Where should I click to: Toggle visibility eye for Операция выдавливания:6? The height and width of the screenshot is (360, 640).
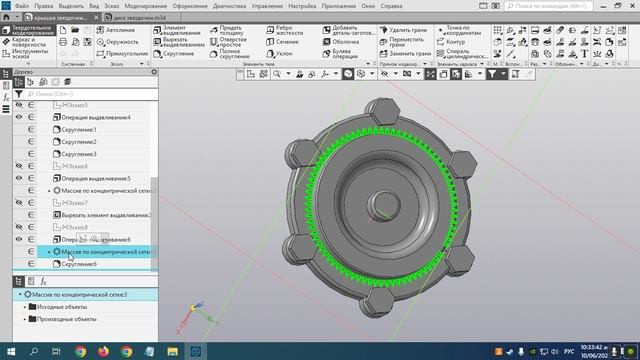19,239
